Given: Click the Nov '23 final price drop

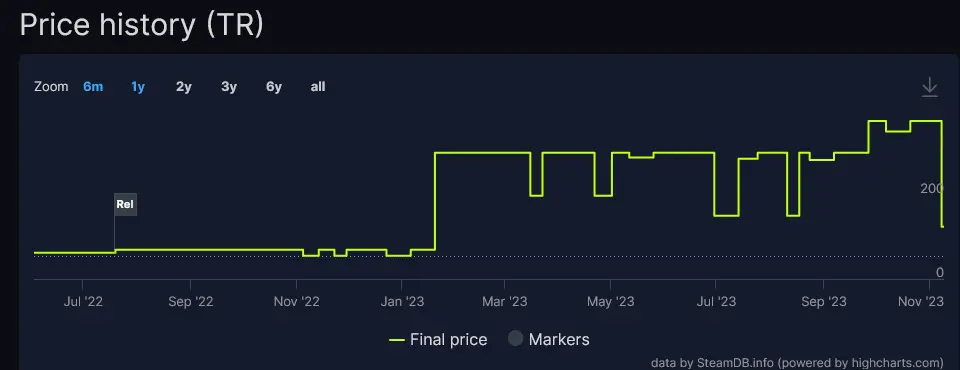Looking at the screenshot, I should (941, 174).
